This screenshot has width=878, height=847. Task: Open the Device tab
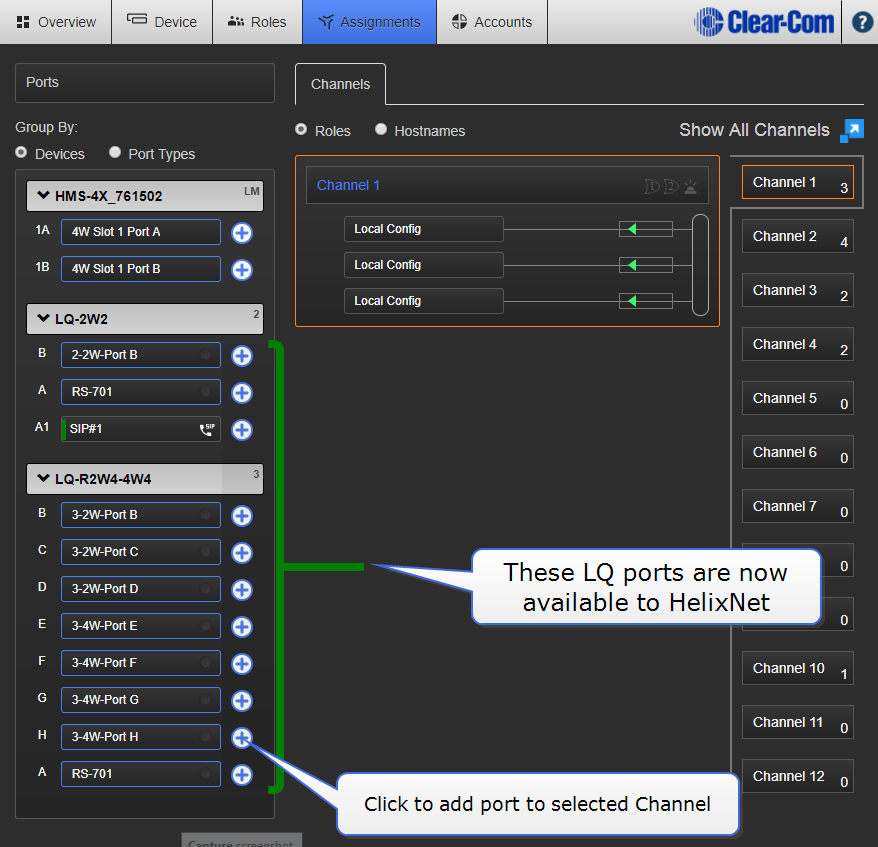pos(162,22)
